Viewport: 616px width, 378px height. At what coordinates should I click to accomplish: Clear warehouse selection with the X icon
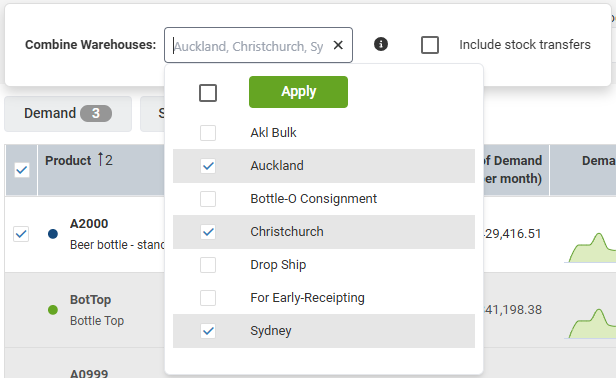(338, 45)
